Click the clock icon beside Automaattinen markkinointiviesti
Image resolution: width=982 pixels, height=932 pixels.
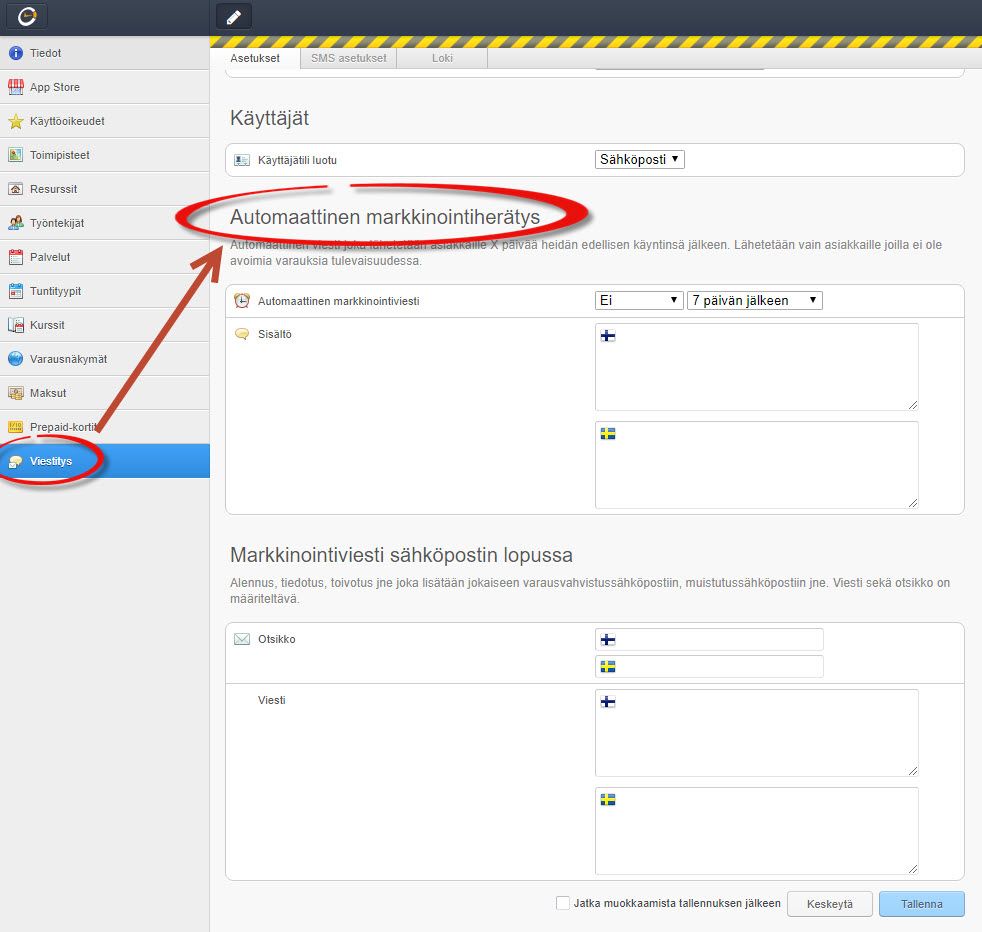click(x=242, y=301)
